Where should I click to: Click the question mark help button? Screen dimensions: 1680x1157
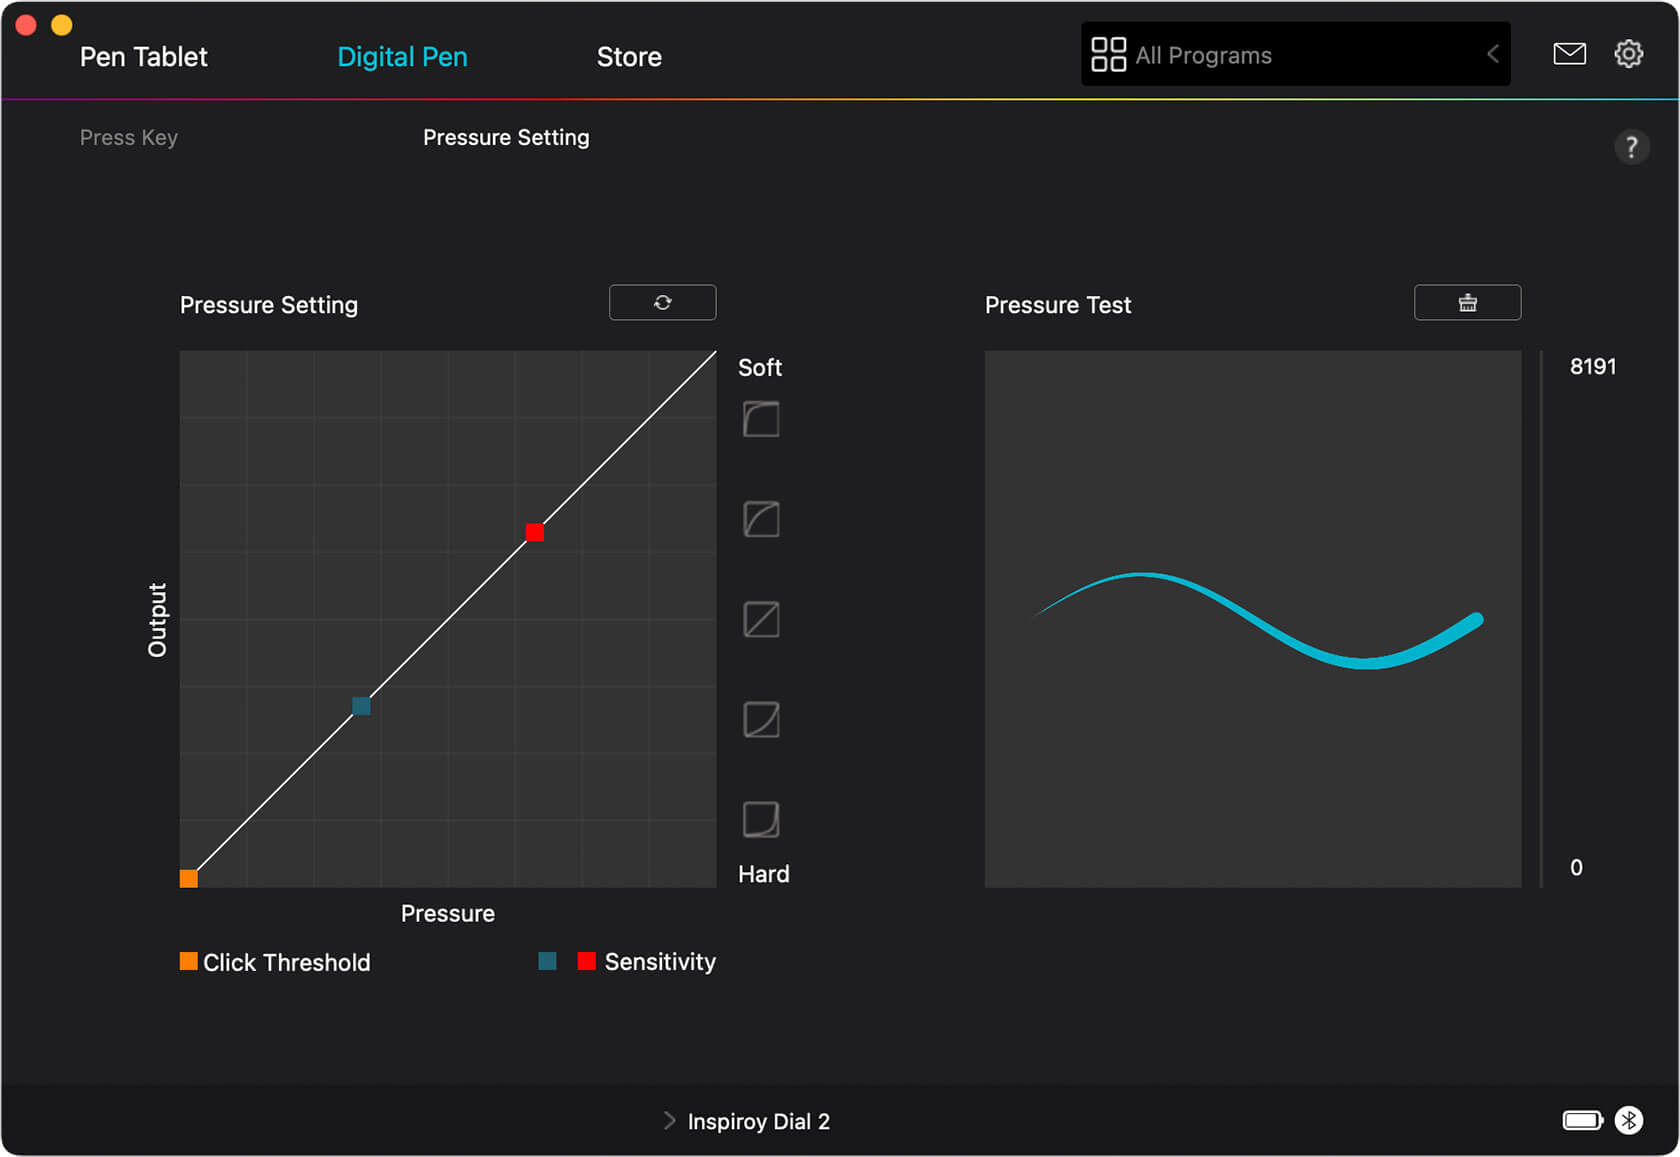point(1631,147)
